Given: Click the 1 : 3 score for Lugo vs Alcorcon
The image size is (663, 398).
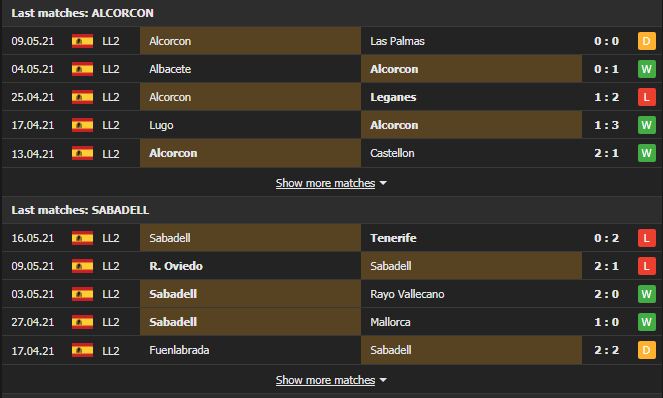Looking at the screenshot, I should (x=606, y=125).
